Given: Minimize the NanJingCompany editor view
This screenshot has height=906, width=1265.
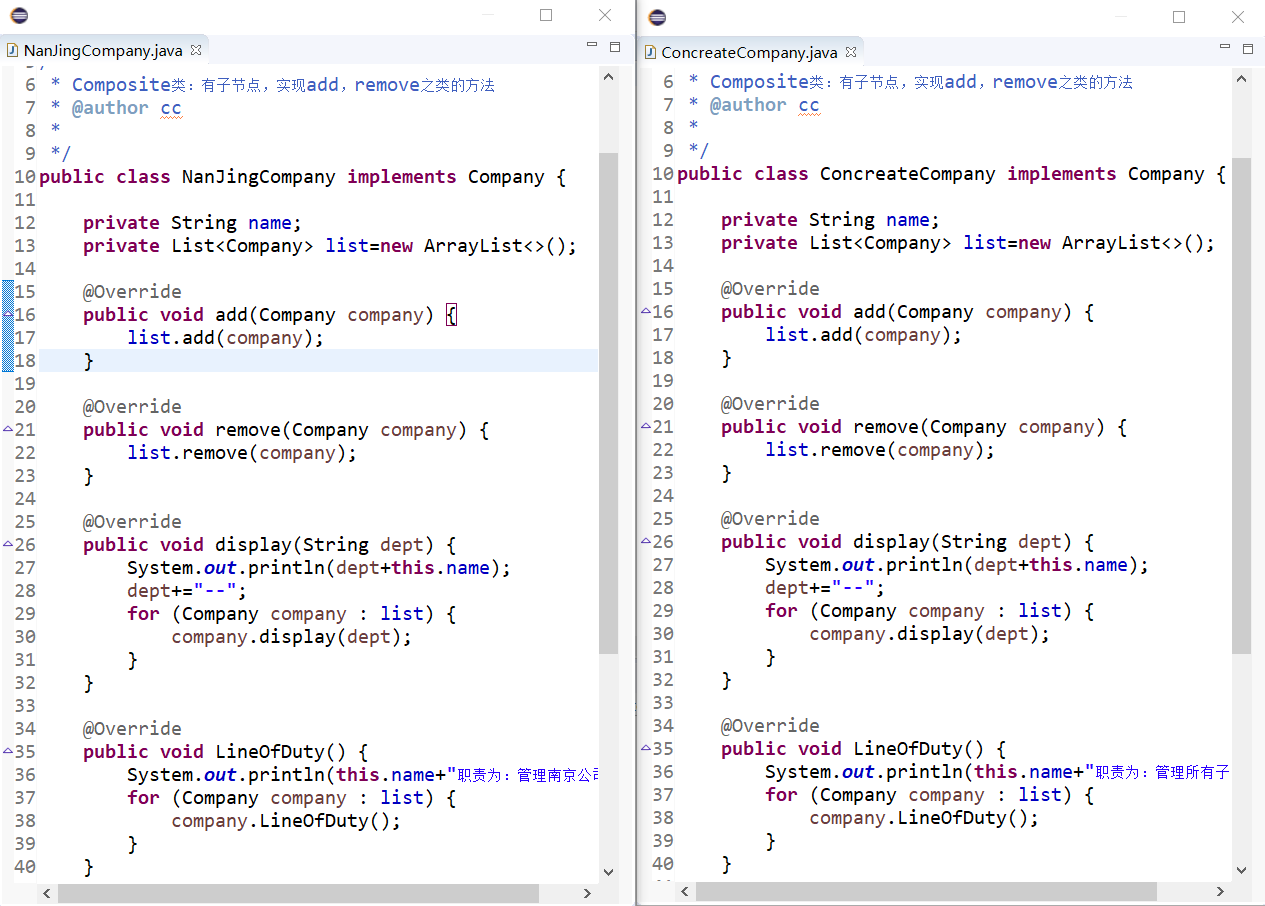Looking at the screenshot, I should [593, 46].
